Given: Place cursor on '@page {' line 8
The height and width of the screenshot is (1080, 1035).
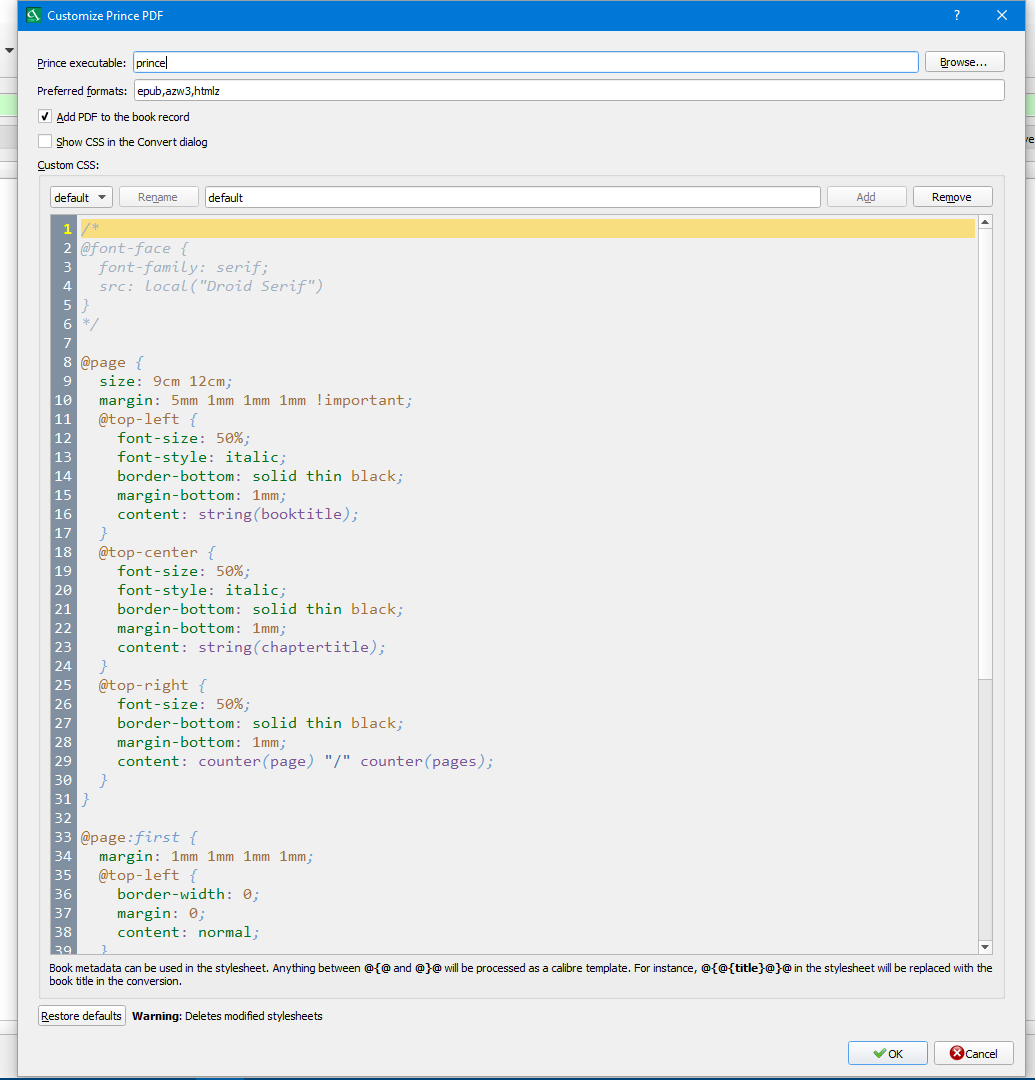Looking at the screenshot, I should point(112,362).
